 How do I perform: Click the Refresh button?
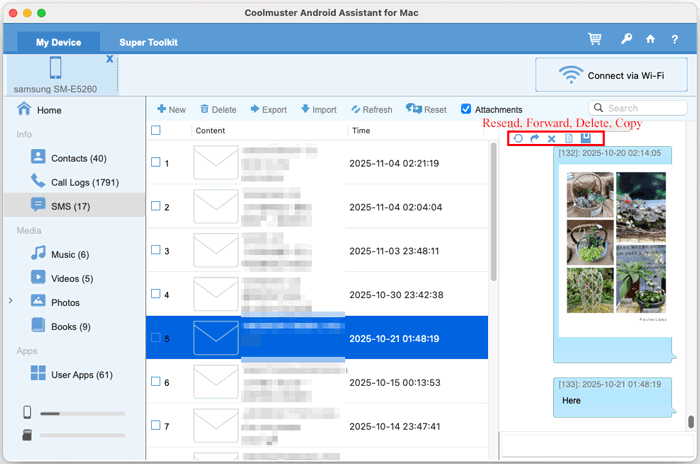coord(371,109)
